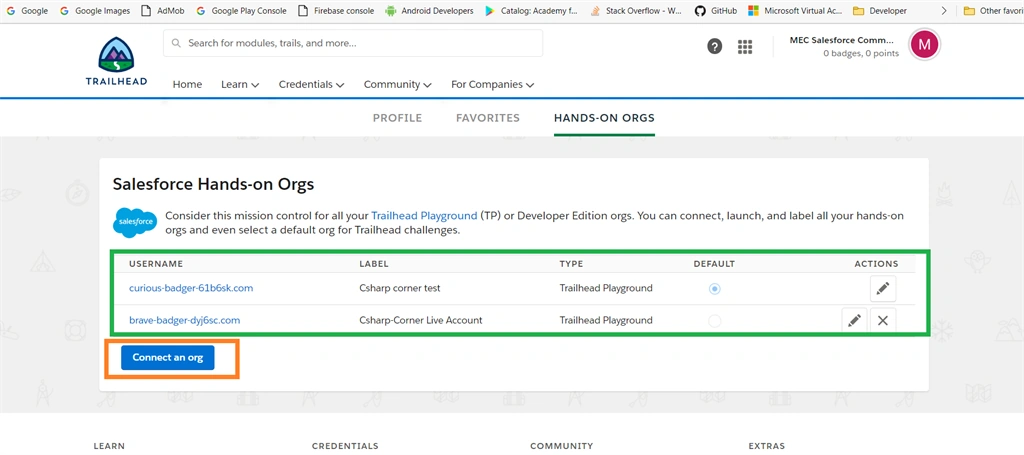Click the user avatar M icon
The height and width of the screenshot is (455, 1024).
[924, 45]
